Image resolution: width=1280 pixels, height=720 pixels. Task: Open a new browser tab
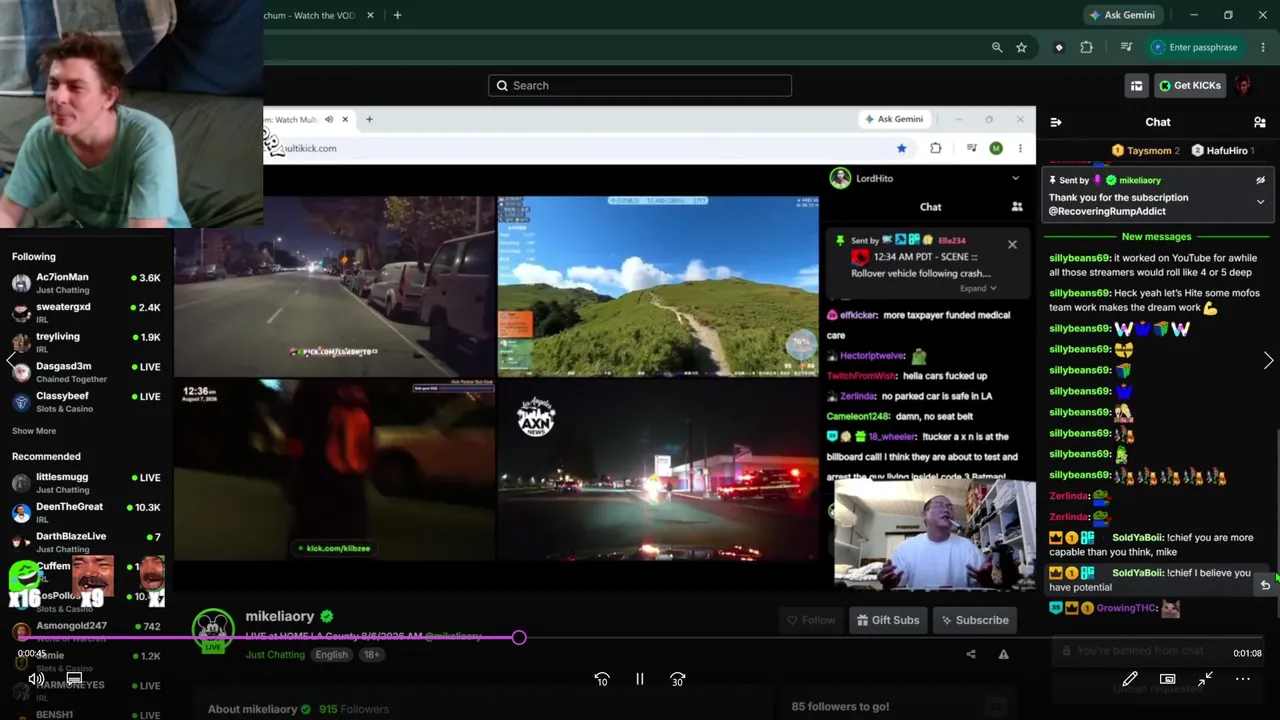point(397,15)
